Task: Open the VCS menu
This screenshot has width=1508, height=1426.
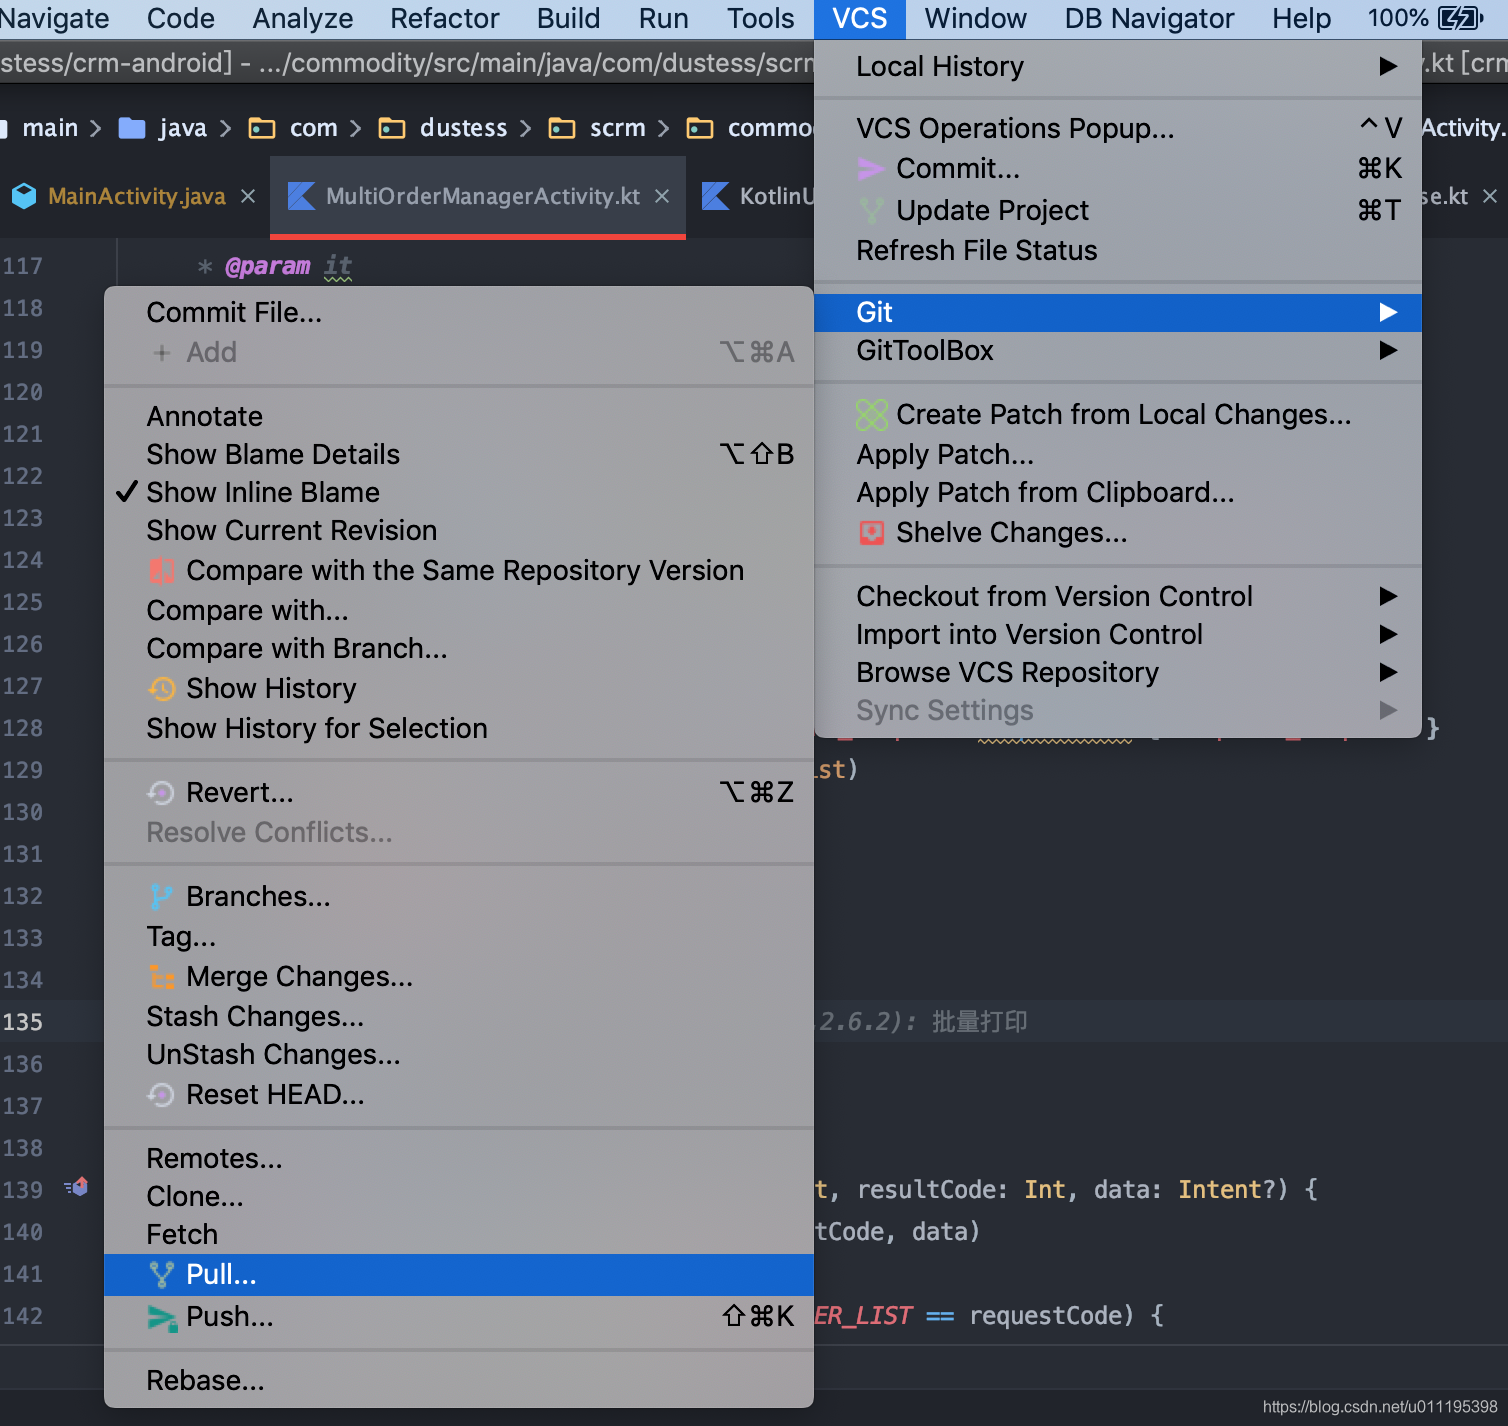Action: [x=860, y=18]
